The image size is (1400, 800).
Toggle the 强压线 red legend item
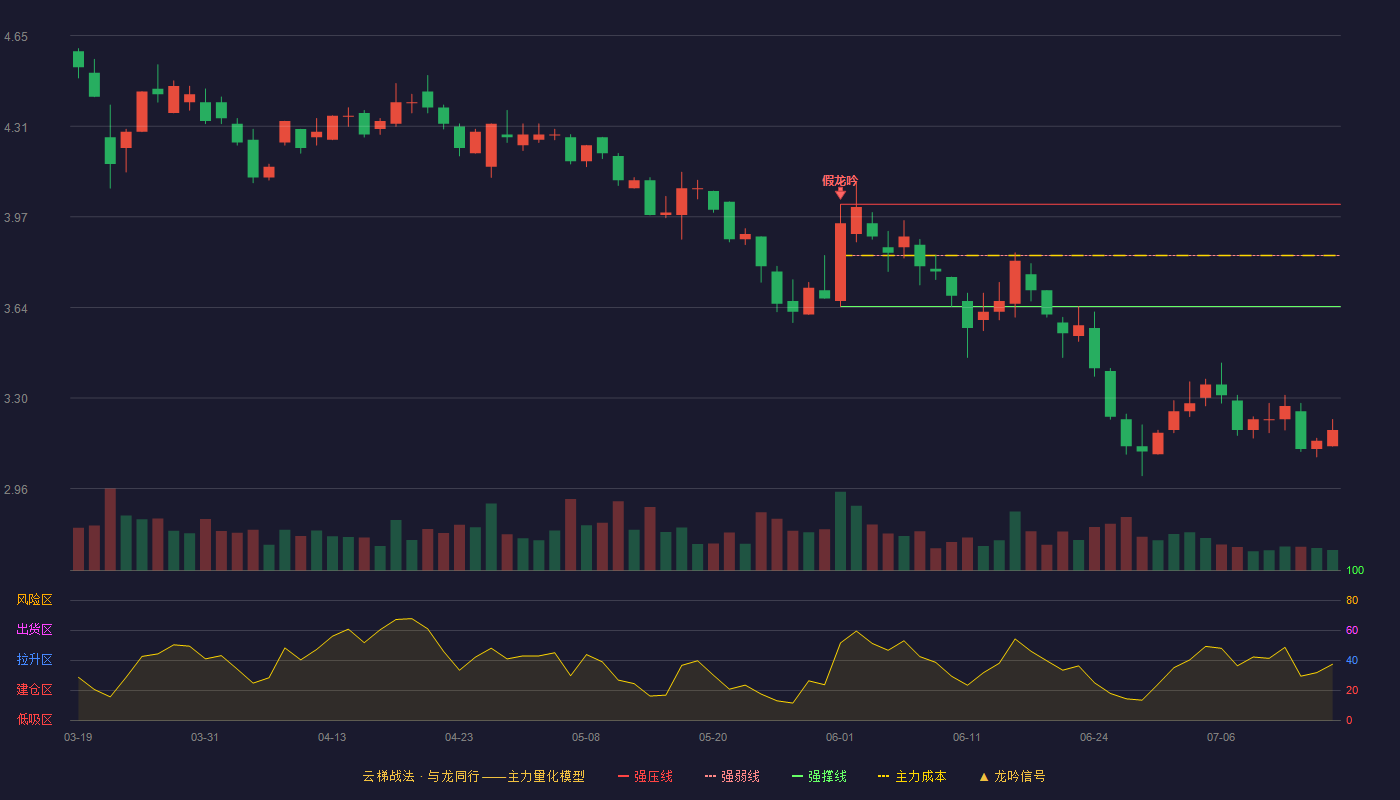pyautogui.click(x=645, y=776)
